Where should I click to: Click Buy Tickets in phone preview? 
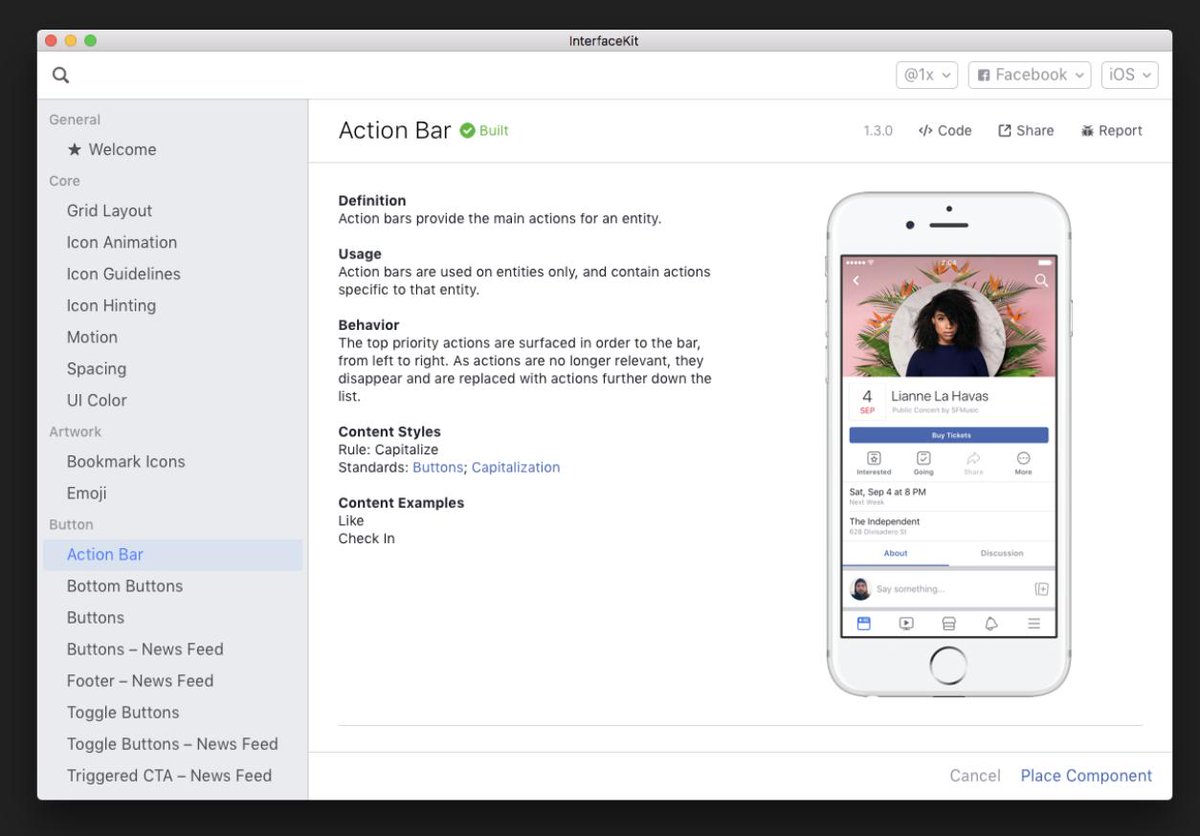coord(949,436)
